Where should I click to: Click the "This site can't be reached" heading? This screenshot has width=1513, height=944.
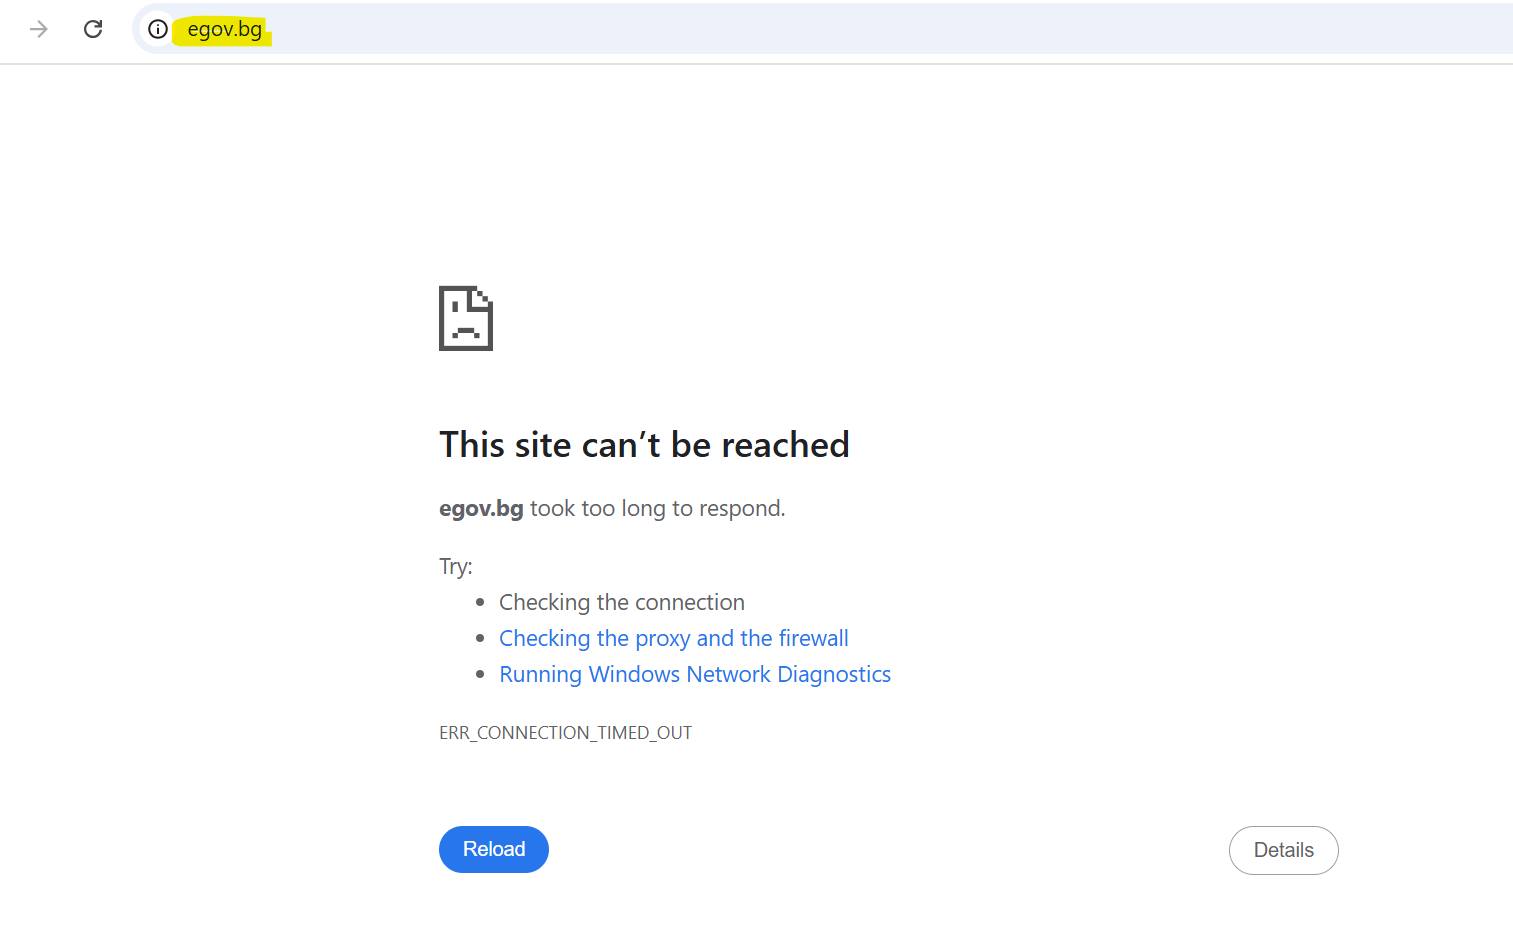pyautogui.click(x=644, y=445)
